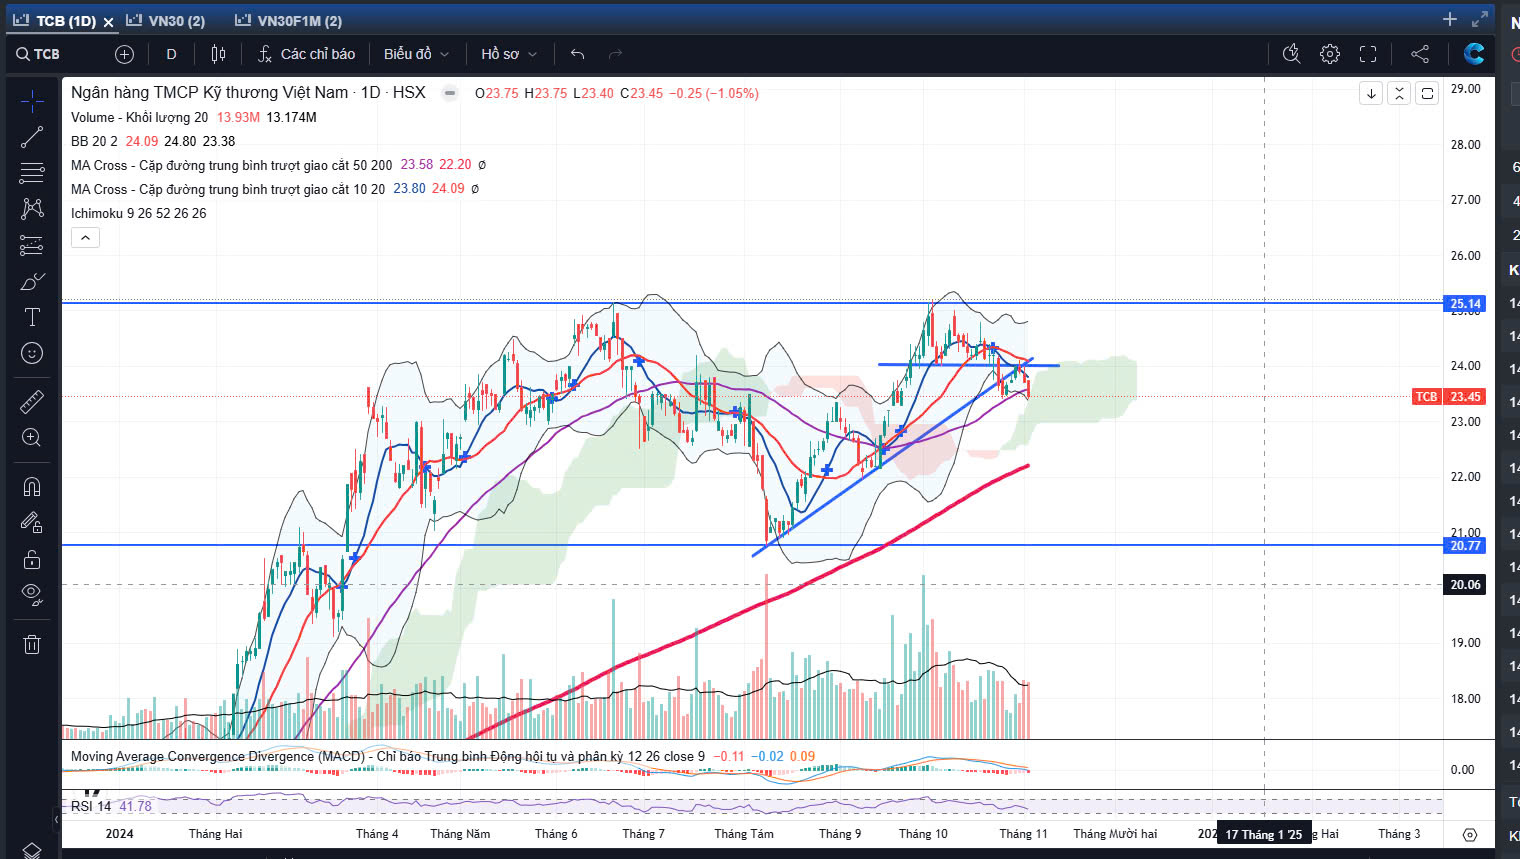1520x859 pixels.
Task: Open the Fibonacci retracement tools
Action: 32,173
